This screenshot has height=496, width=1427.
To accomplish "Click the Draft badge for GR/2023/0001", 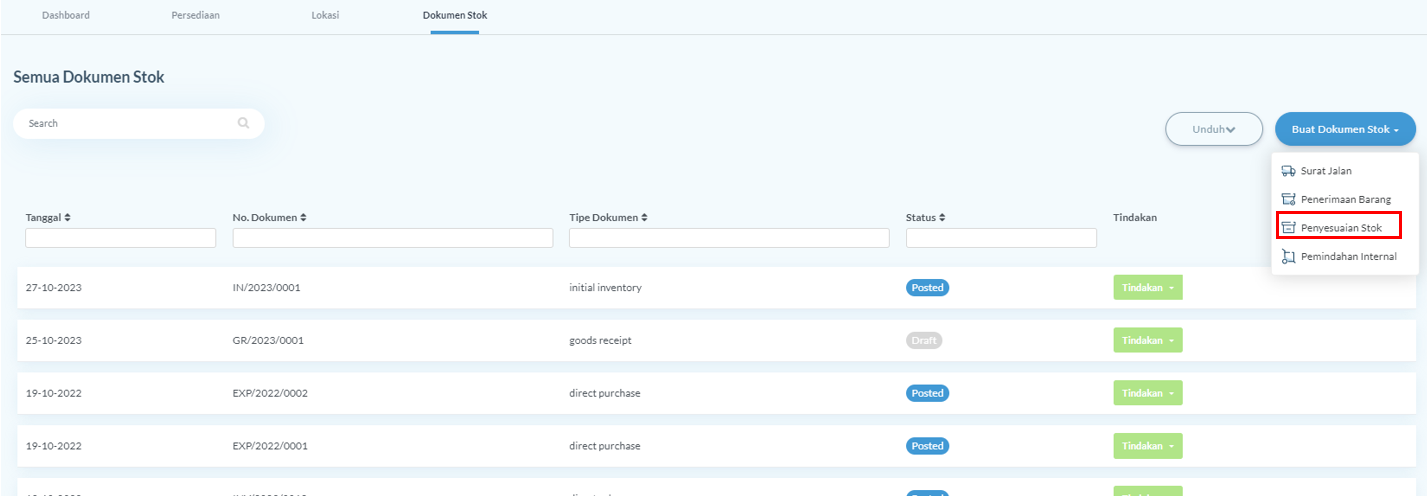I will (x=924, y=340).
